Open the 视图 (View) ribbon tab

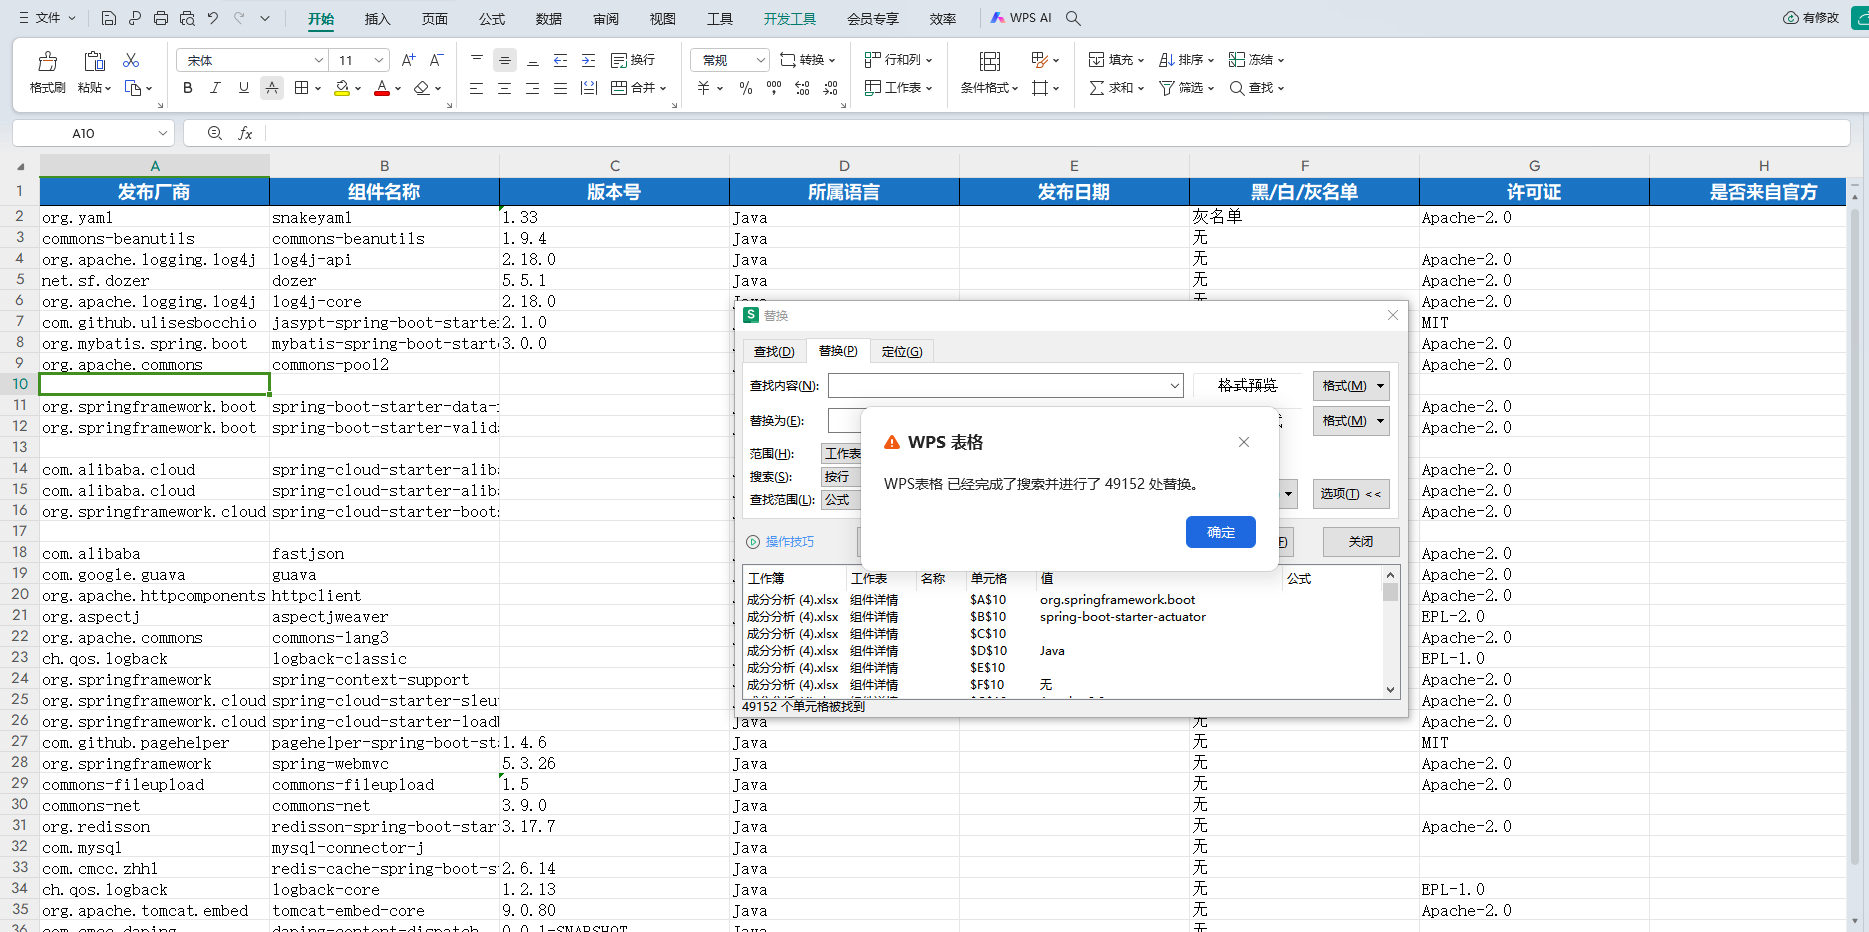pos(662,18)
